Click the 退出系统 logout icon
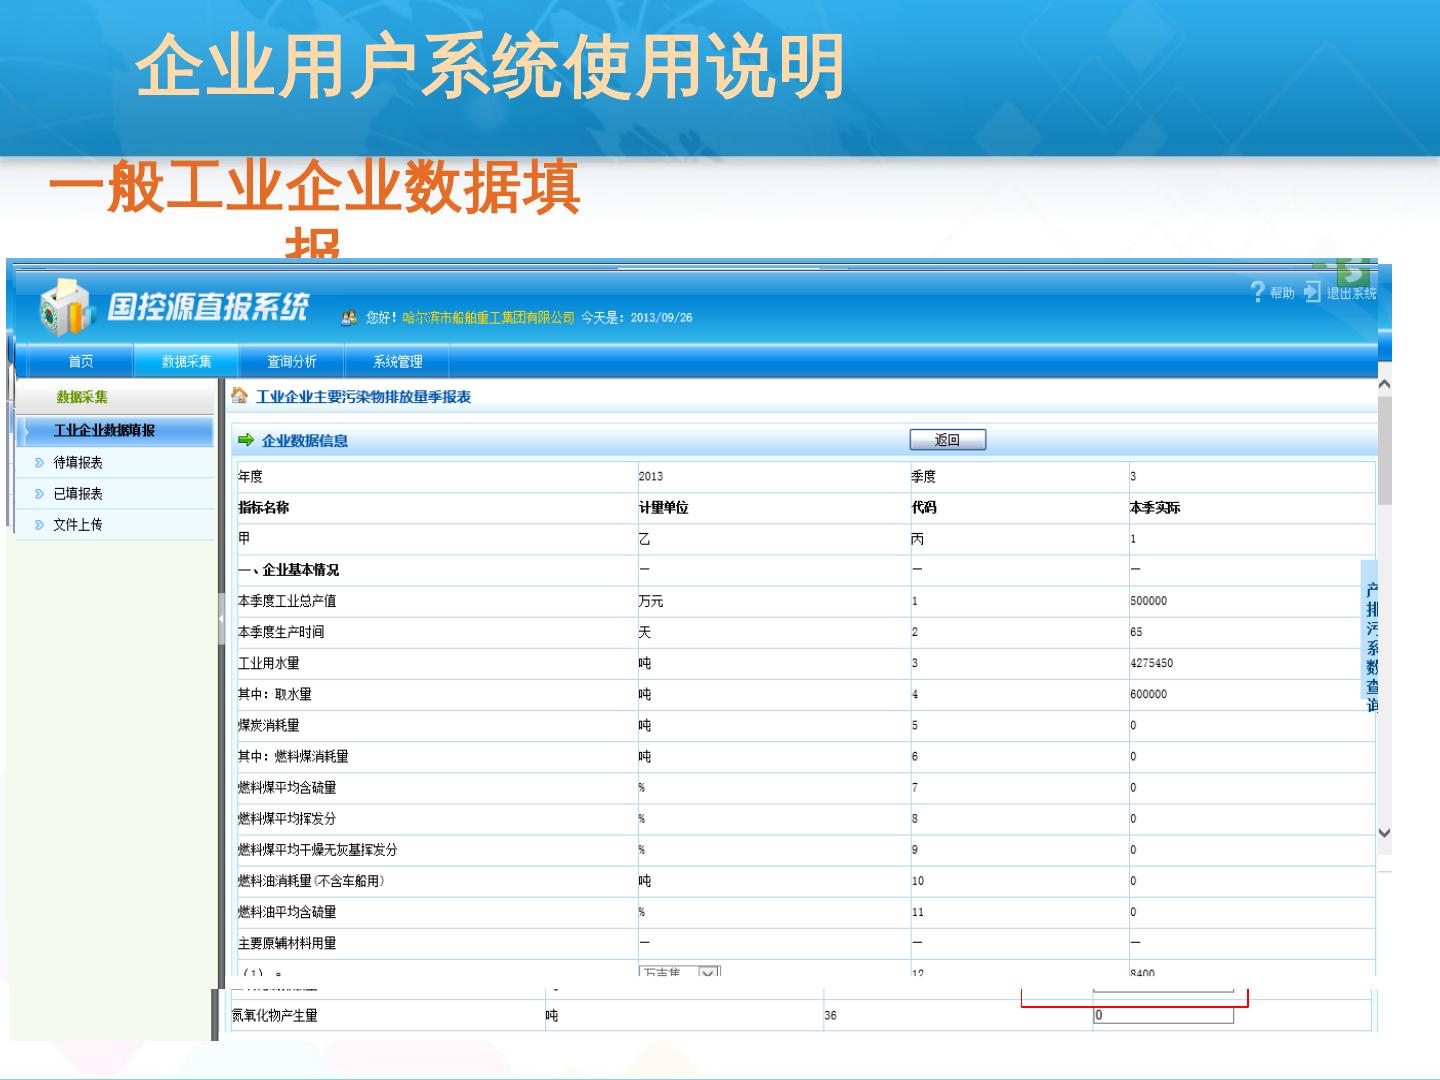This screenshot has width=1440, height=1080. [1312, 292]
